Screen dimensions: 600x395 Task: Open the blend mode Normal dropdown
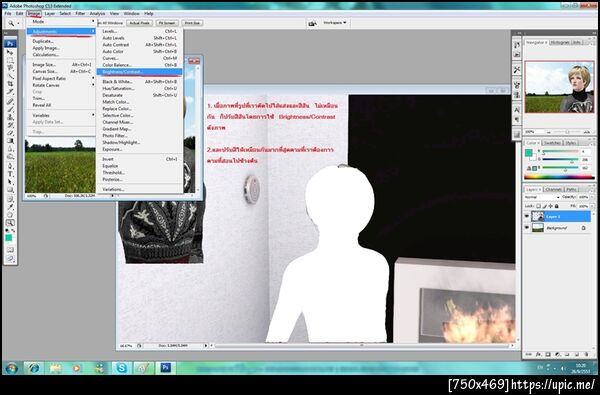point(542,197)
